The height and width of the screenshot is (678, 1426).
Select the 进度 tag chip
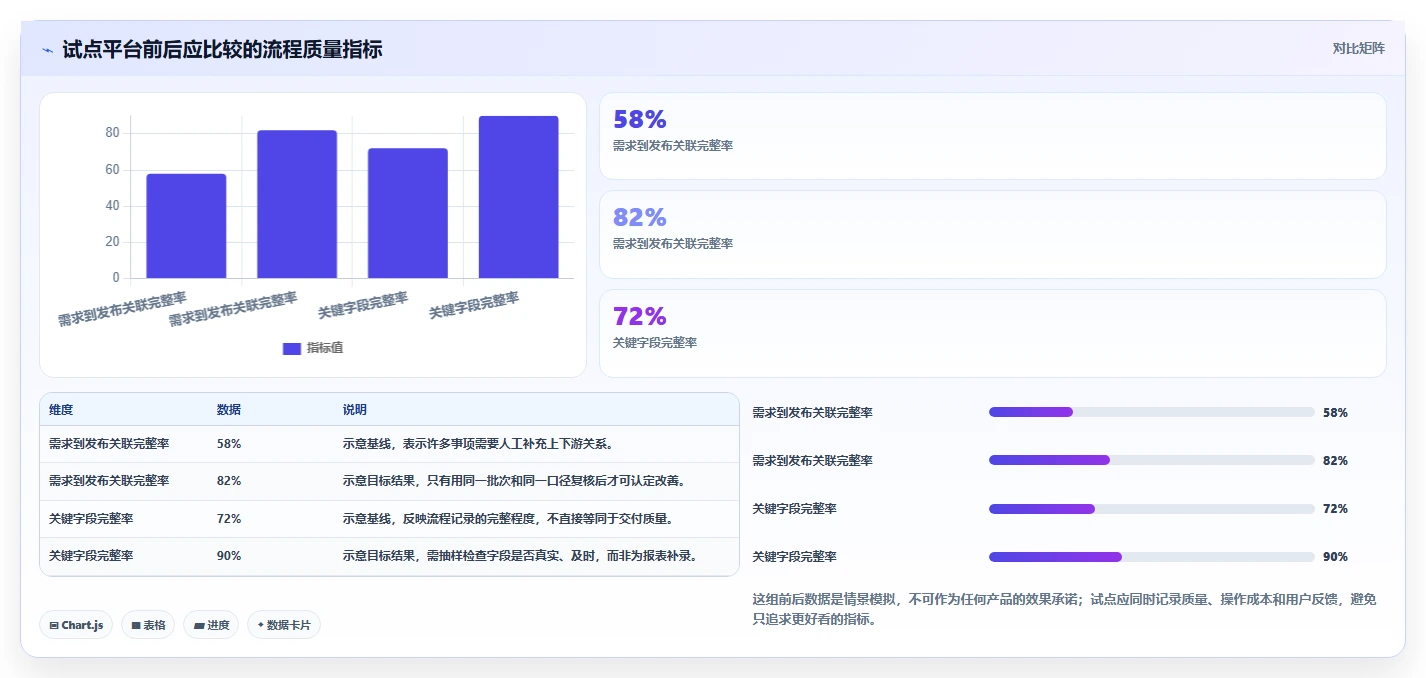coord(211,625)
